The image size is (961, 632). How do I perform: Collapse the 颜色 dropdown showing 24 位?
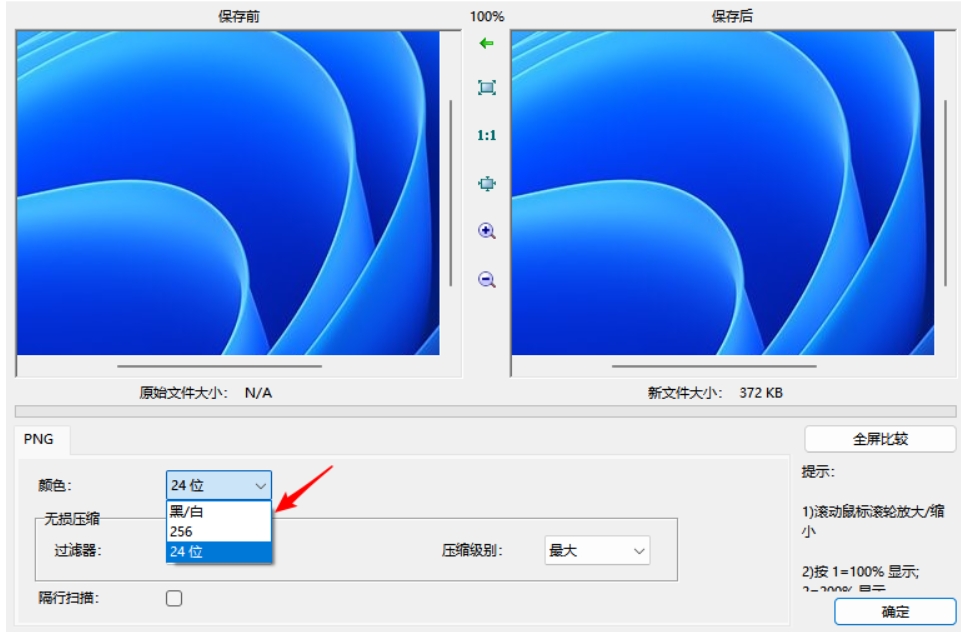(218, 485)
